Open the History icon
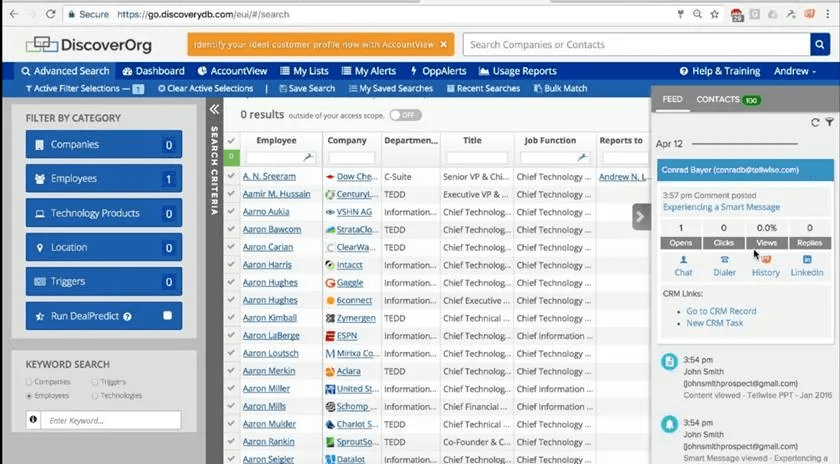Screen dimensions: 840x464 coord(766,266)
